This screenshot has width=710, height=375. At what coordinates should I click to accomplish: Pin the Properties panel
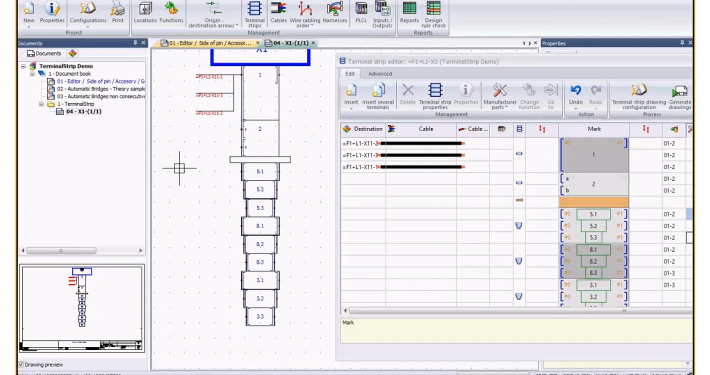(682, 43)
